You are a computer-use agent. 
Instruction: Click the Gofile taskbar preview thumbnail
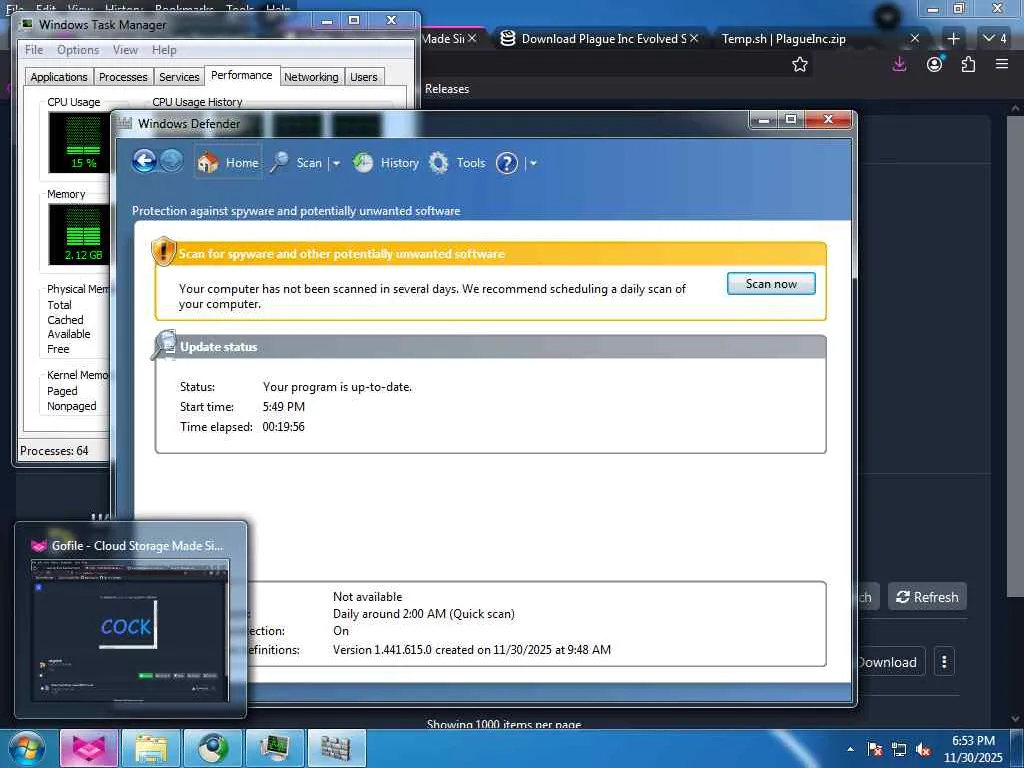[131, 620]
